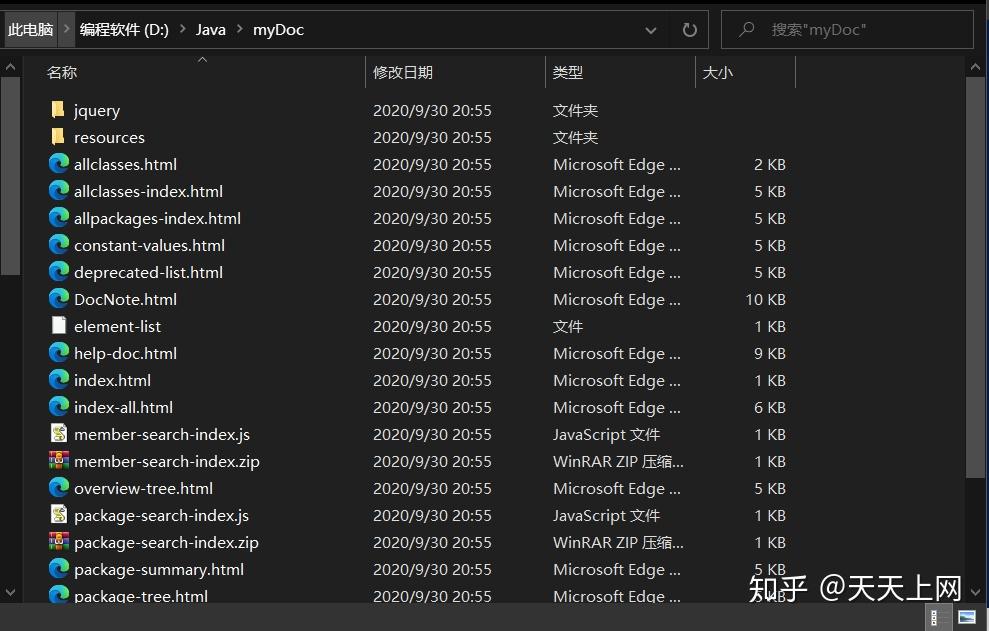
Task: Click the myDoc breadcrumb segment
Action: pyautogui.click(x=278, y=30)
